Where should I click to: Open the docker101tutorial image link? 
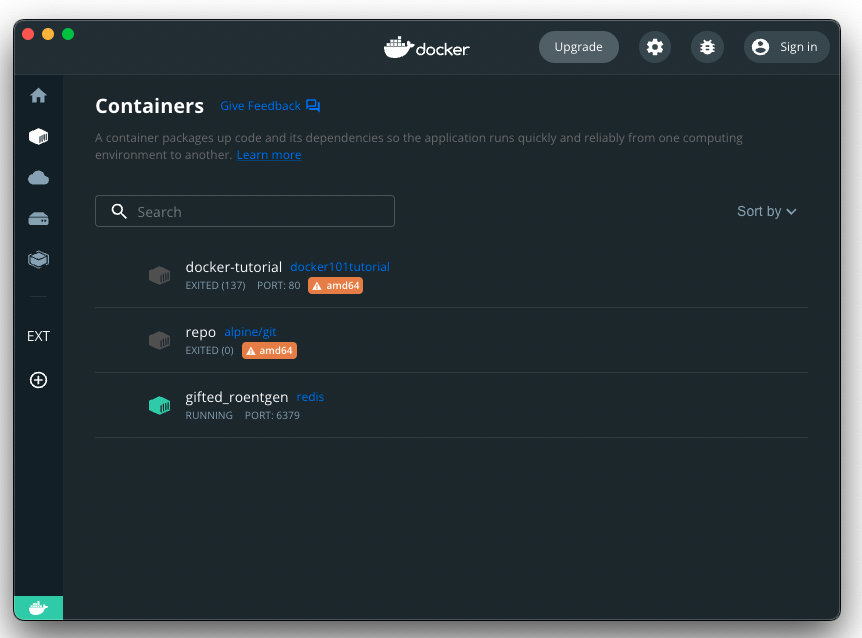tap(340, 267)
